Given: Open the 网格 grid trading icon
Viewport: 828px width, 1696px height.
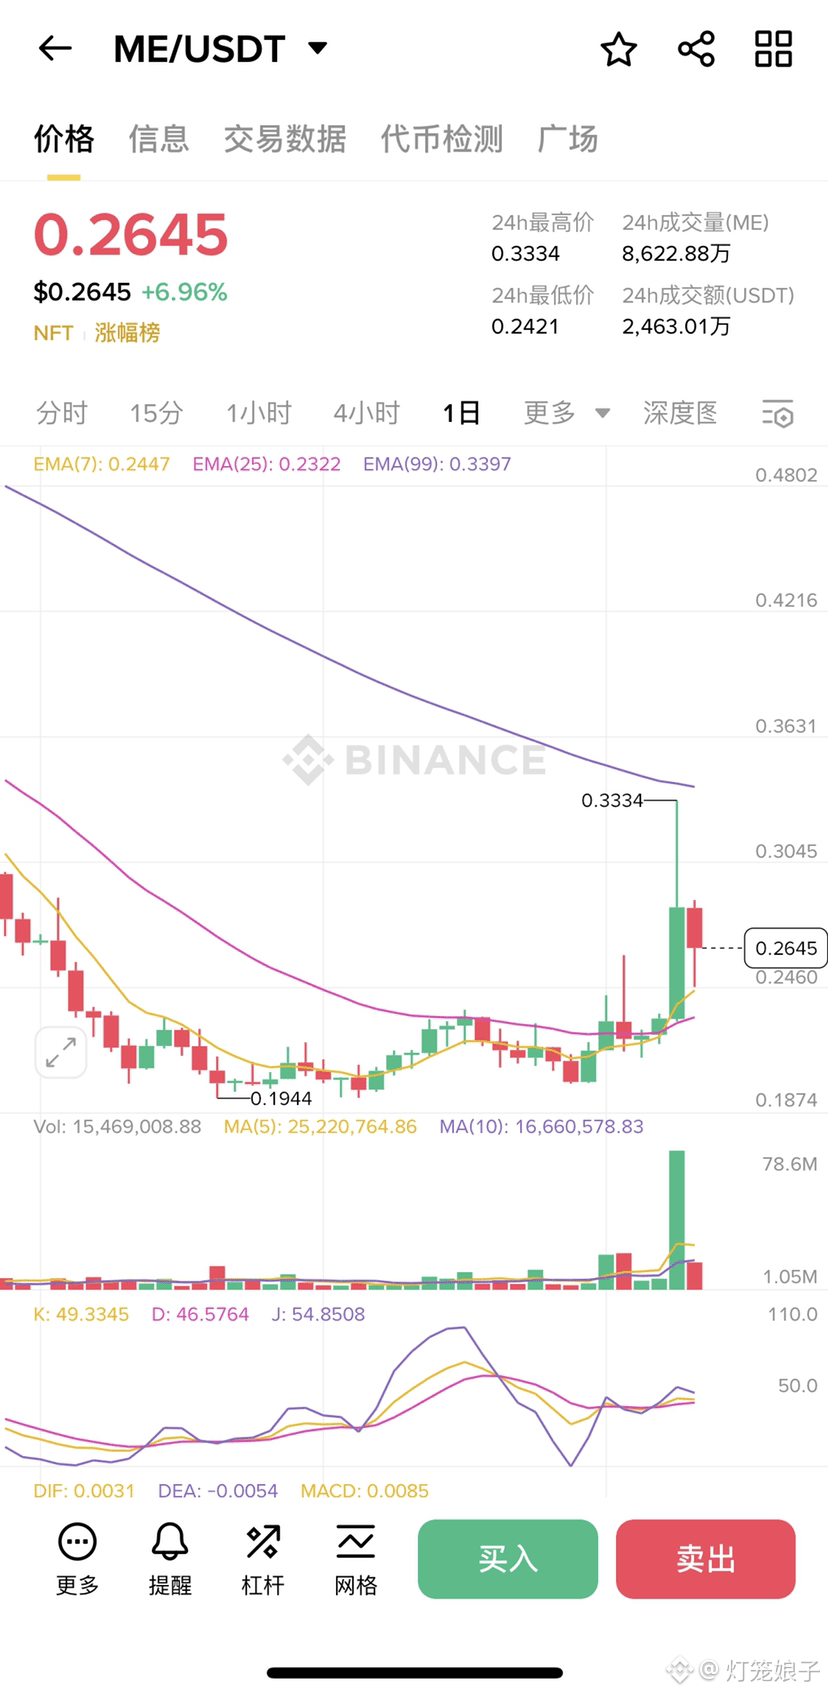Looking at the screenshot, I should click(356, 1559).
